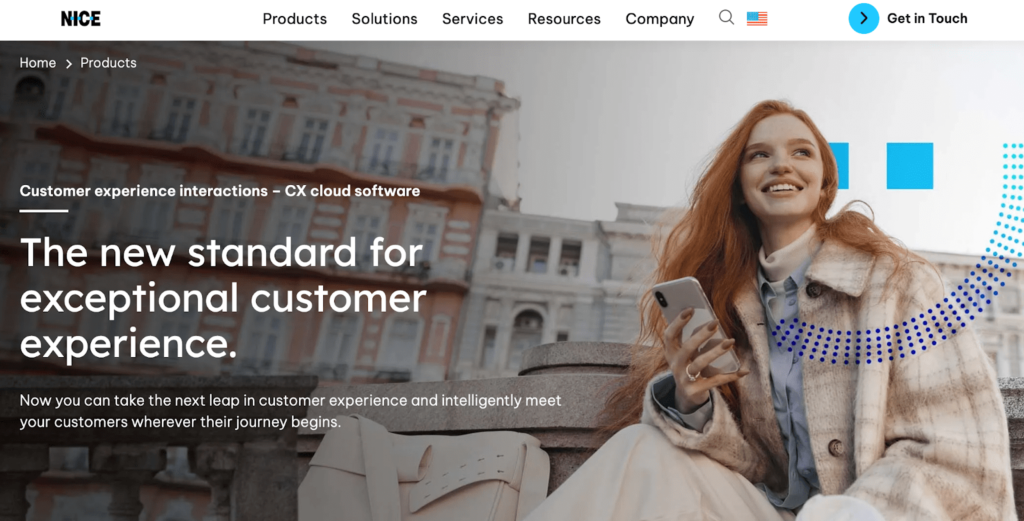Open the Solutions menu

[384, 19]
